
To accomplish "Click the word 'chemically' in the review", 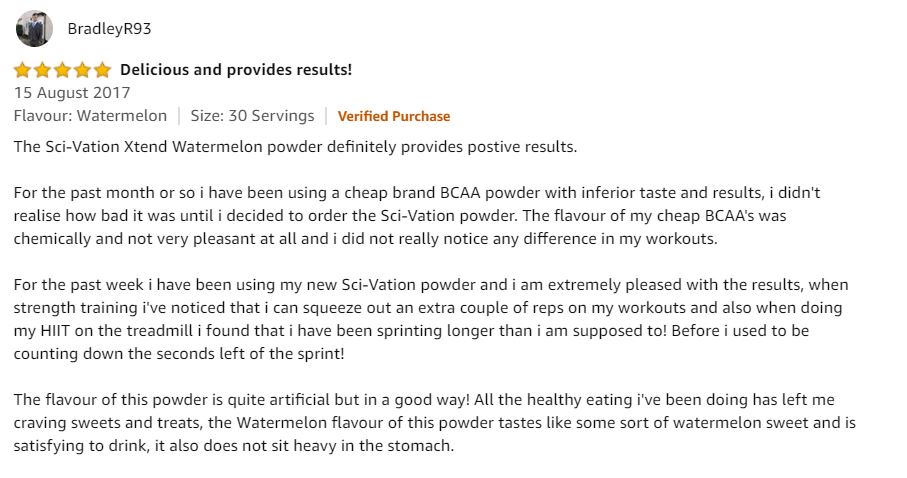I will [52, 239].
